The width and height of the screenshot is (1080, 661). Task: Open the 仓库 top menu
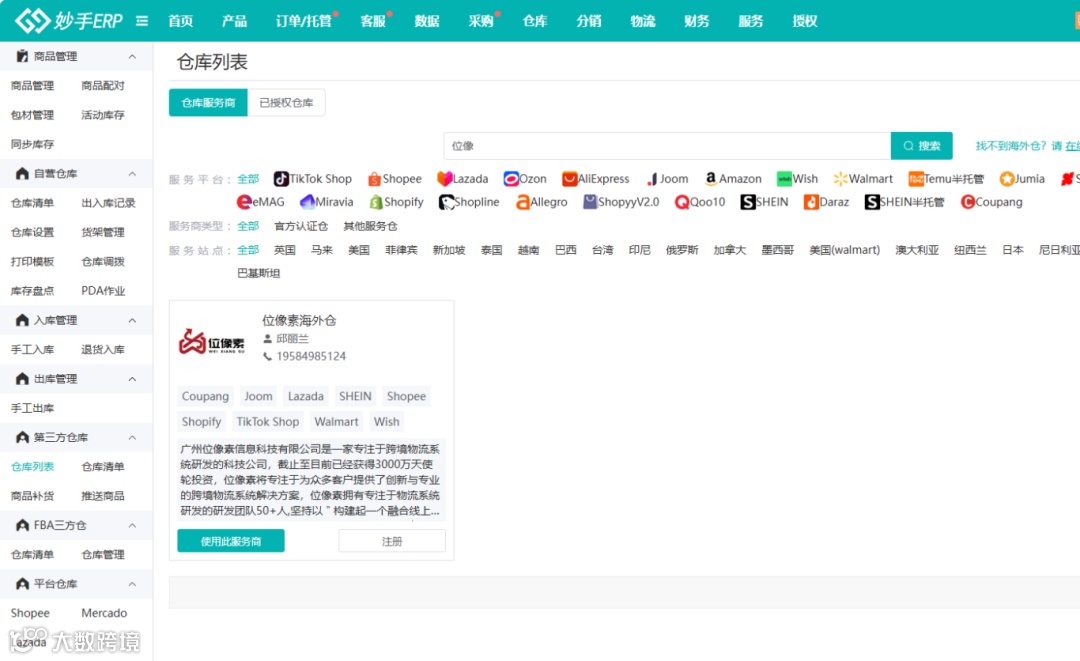pyautogui.click(x=534, y=21)
